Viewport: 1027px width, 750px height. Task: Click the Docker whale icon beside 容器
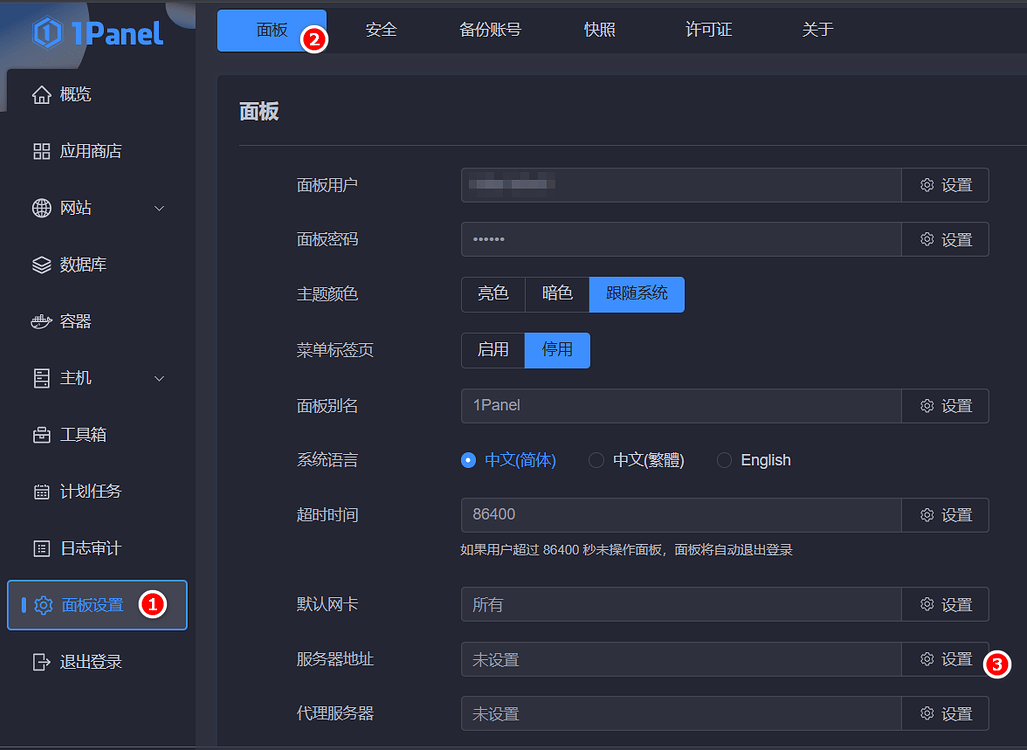[41, 322]
